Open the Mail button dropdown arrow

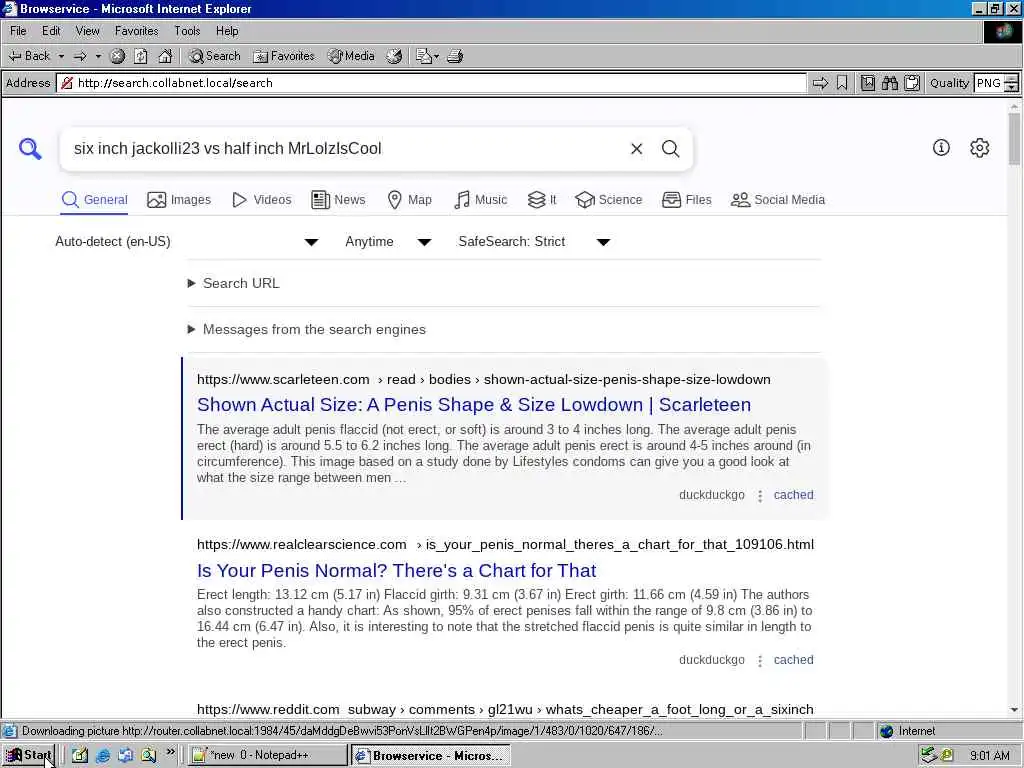point(436,56)
